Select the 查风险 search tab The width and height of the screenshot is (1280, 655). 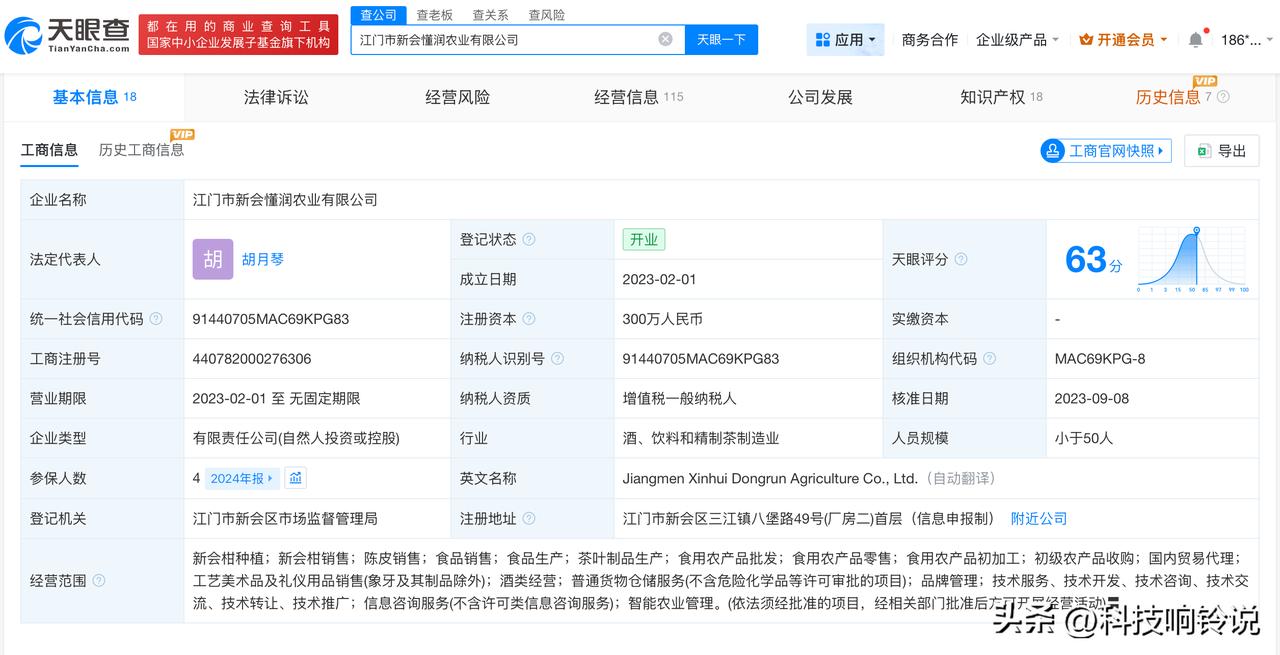coord(546,15)
